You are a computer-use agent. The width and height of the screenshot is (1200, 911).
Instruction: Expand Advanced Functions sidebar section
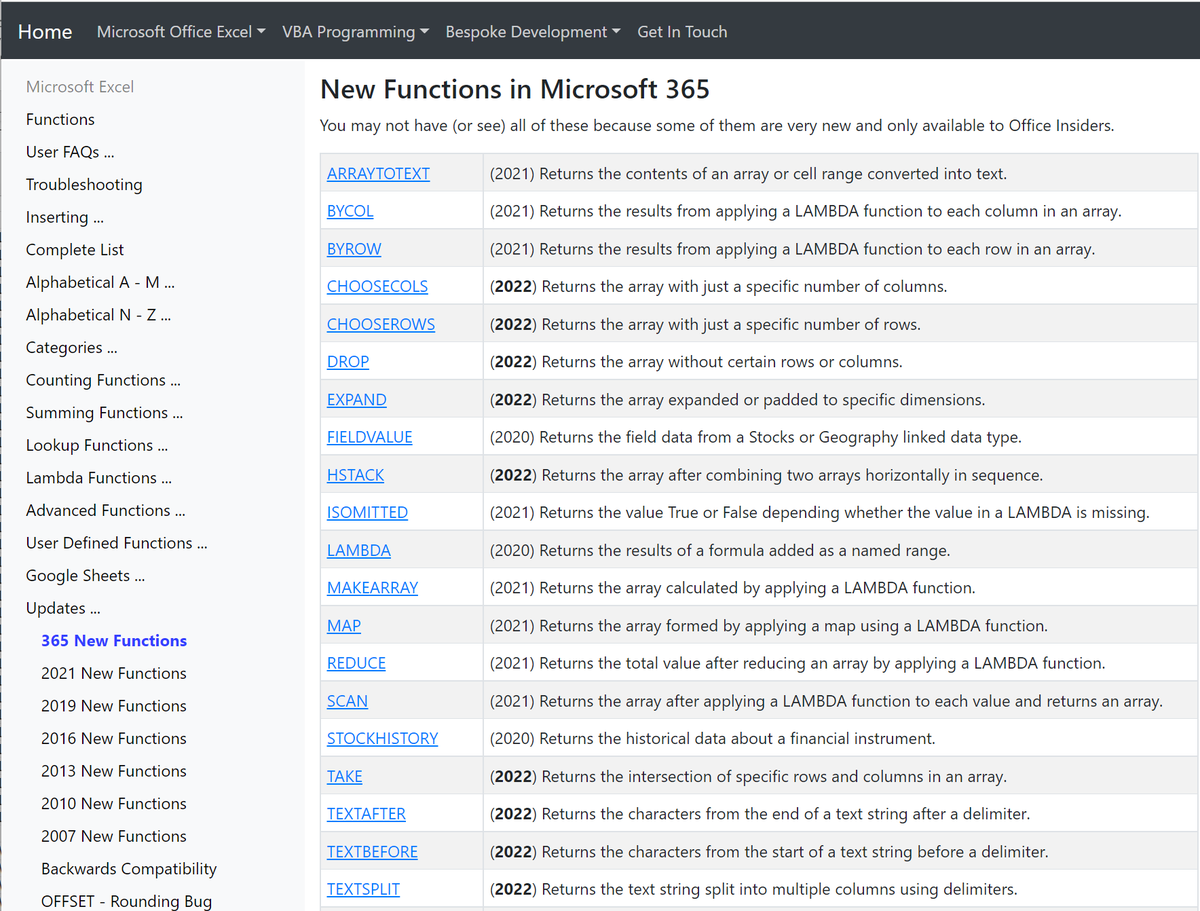click(105, 510)
